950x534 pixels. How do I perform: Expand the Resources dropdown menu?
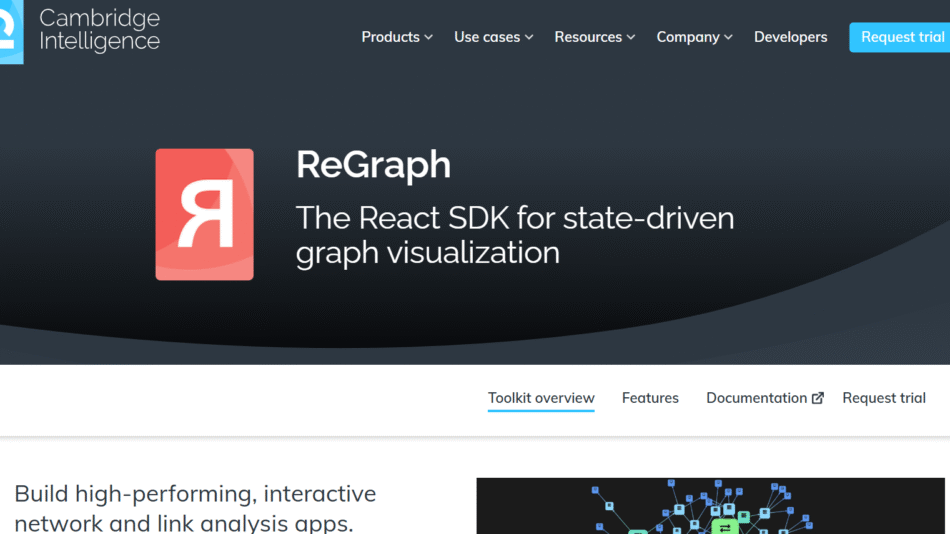[594, 37]
